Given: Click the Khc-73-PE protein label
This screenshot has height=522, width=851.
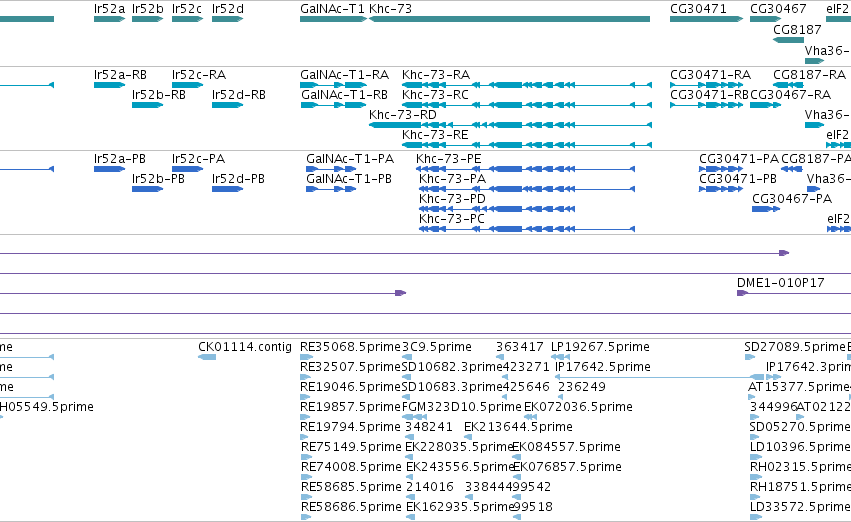Looking at the screenshot, I should click(x=448, y=159).
